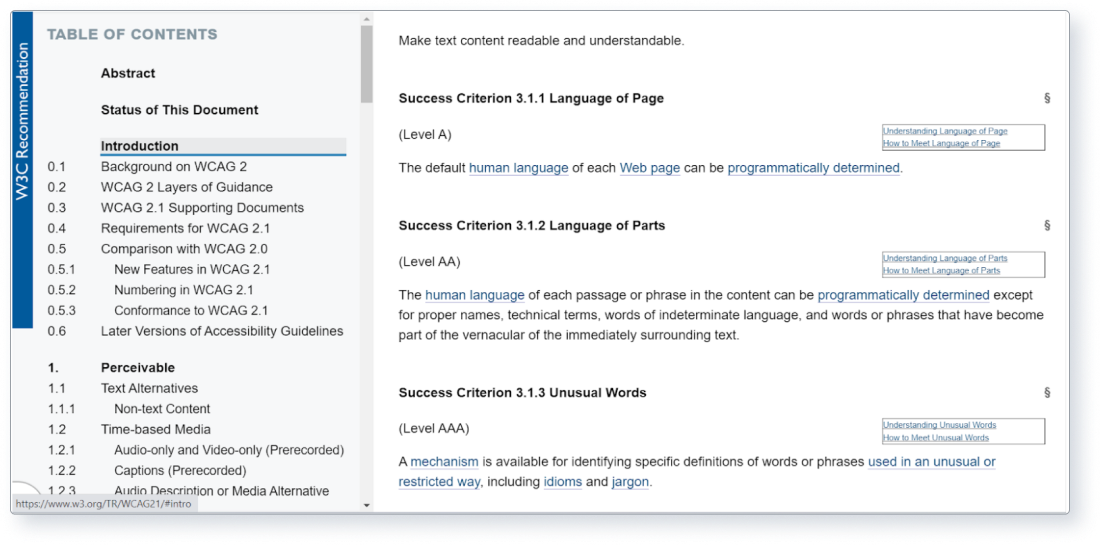Follow Understanding Language of Page link
The width and height of the screenshot is (1100, 545).
945,131
